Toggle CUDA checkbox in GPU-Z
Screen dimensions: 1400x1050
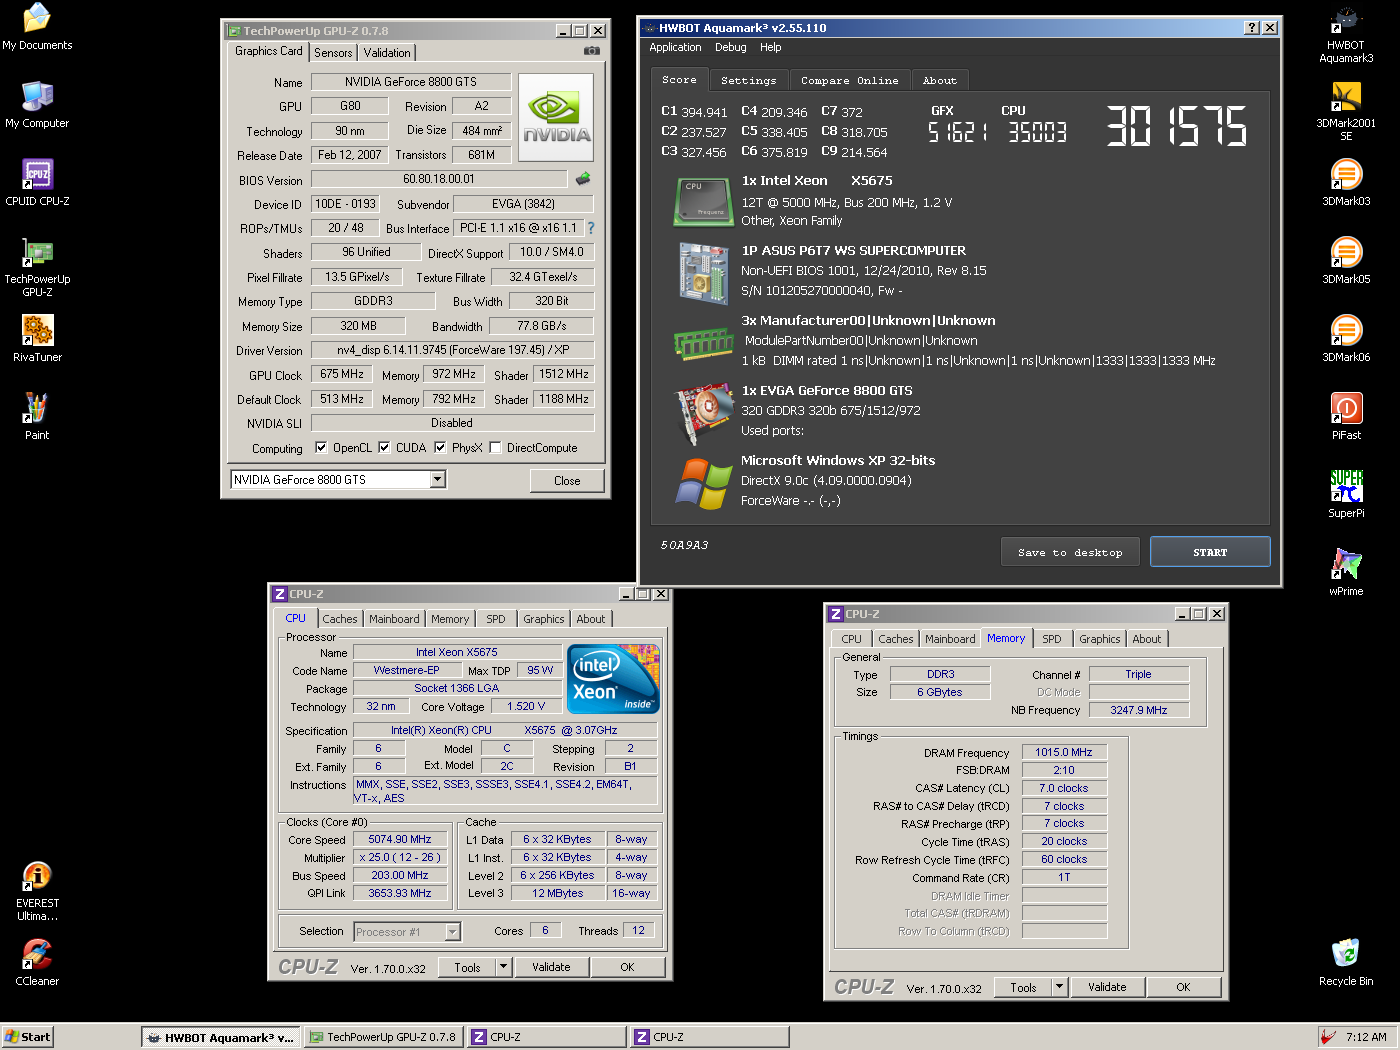(x=384, y=448)
